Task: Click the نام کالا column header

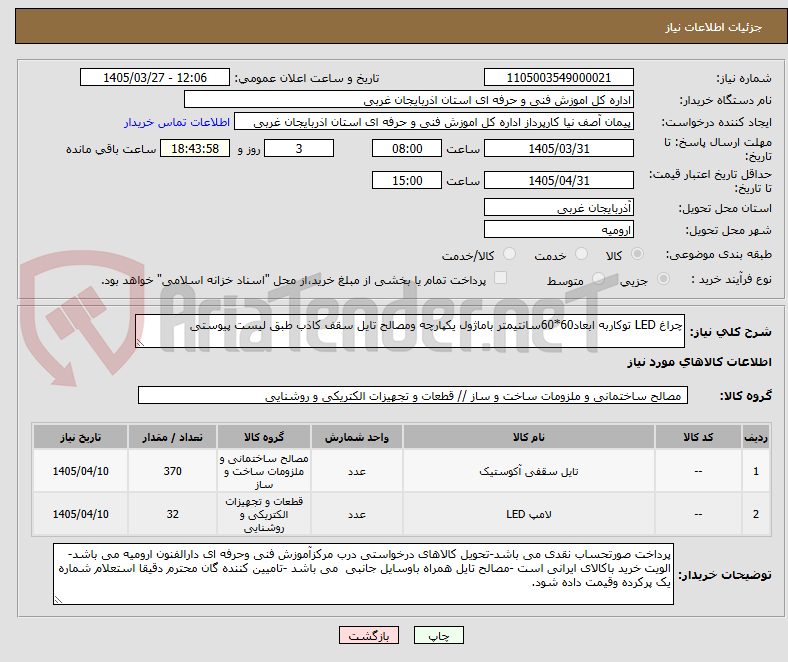Action: tap(529, 437)
